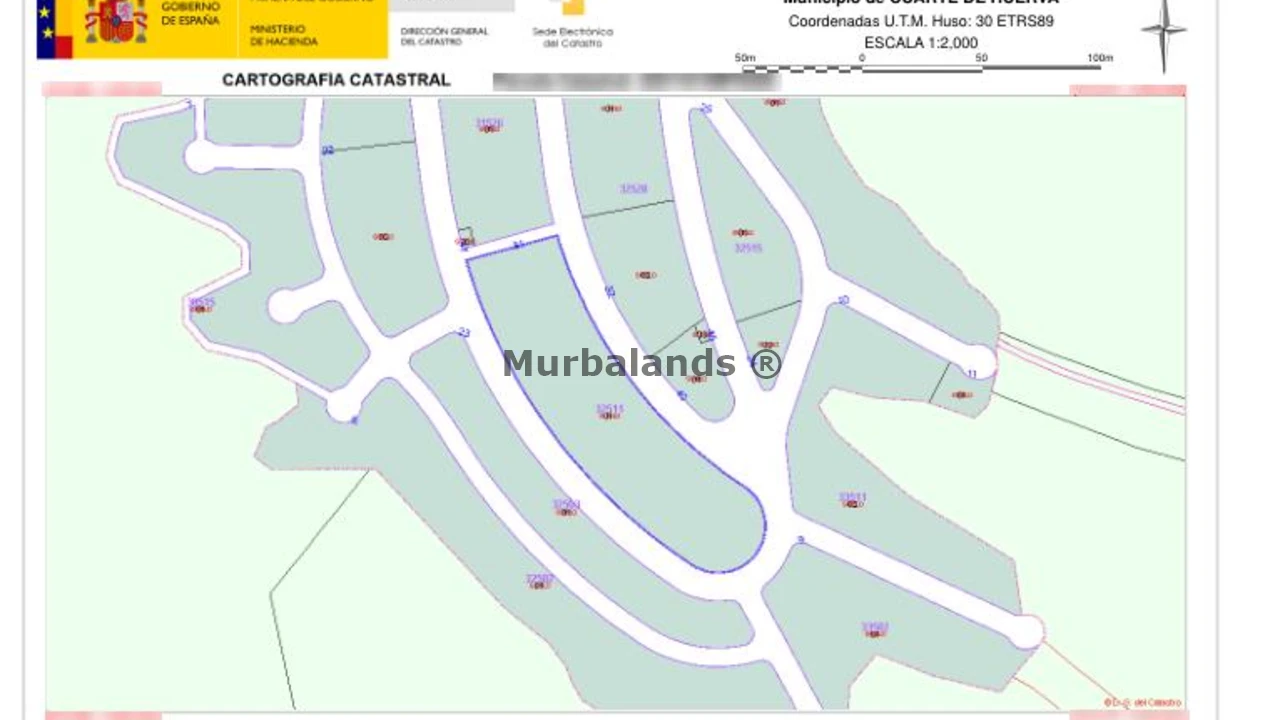1280x720 pixels.
Task: Click the D.G. del Catastro copyright text
Action: point(1143,703)
